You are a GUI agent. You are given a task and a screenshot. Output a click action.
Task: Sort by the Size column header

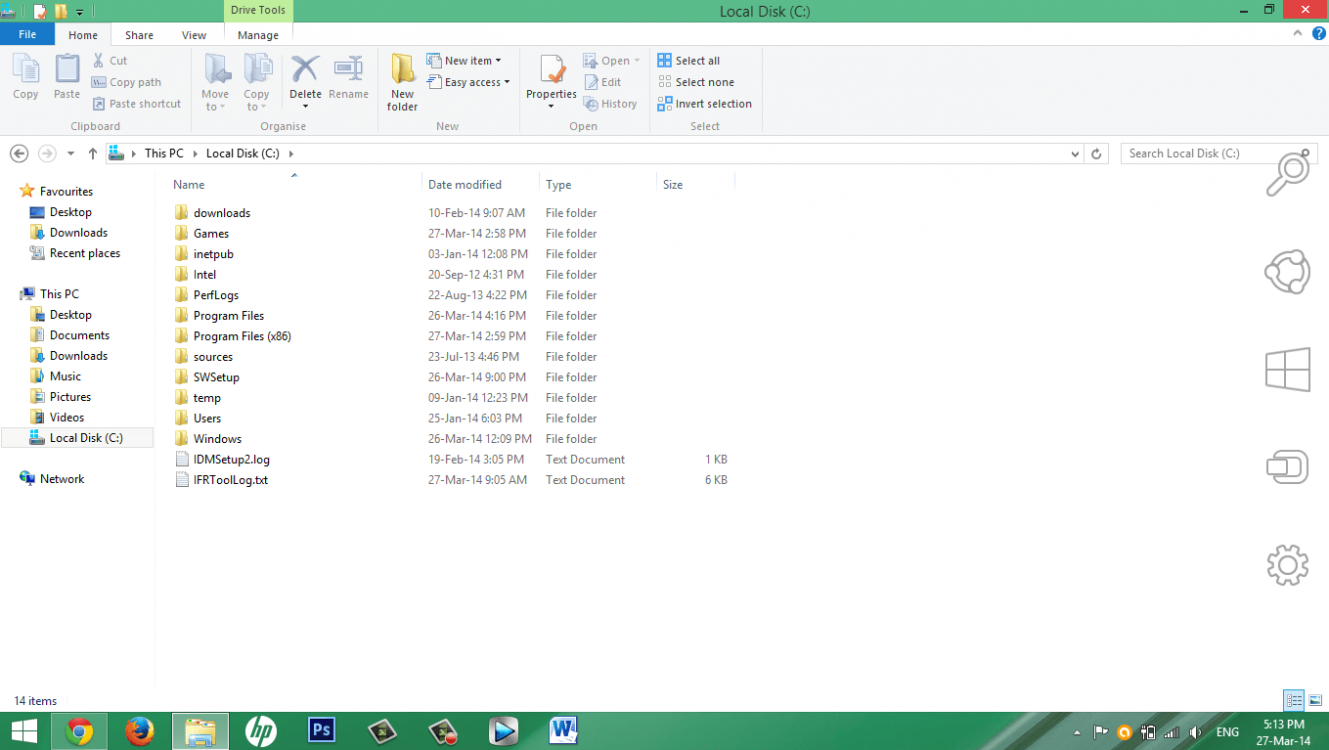click(695, 185)
